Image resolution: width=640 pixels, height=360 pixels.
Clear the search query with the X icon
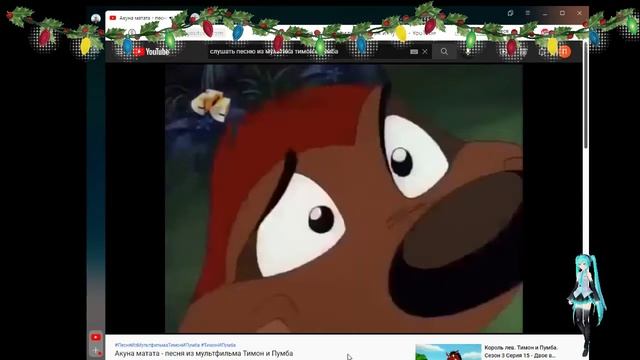(x=425, y=52)
